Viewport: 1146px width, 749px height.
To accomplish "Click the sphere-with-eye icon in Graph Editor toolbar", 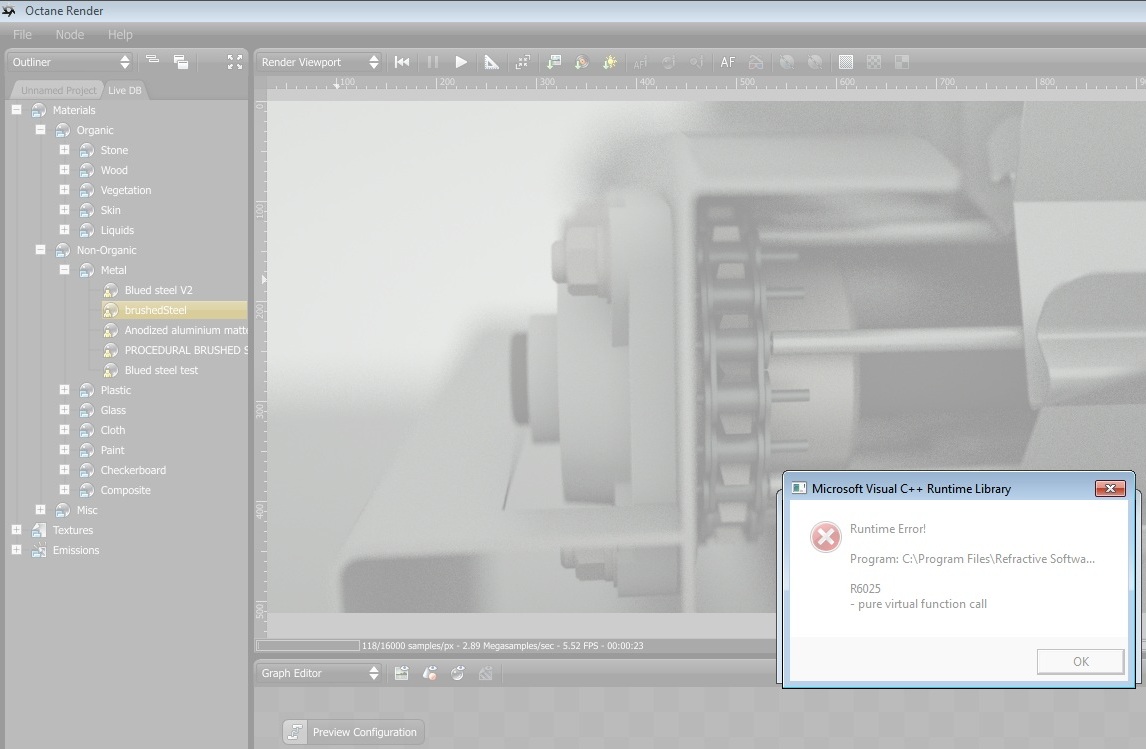I will (458, 673).
